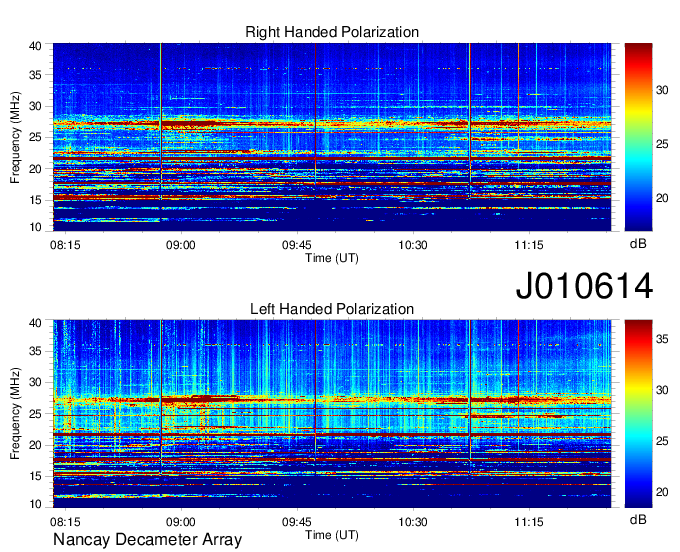
Task: Click the bottom colorbar 'dB' unit label
Action: pos(638,520)
